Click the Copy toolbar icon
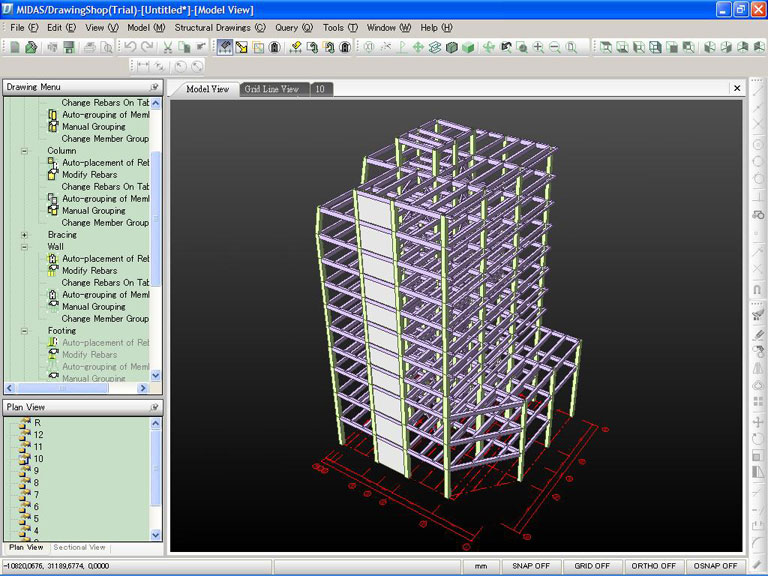Viewport: 768px width, 576px height. pyautogui.click(x=184, y=47)
